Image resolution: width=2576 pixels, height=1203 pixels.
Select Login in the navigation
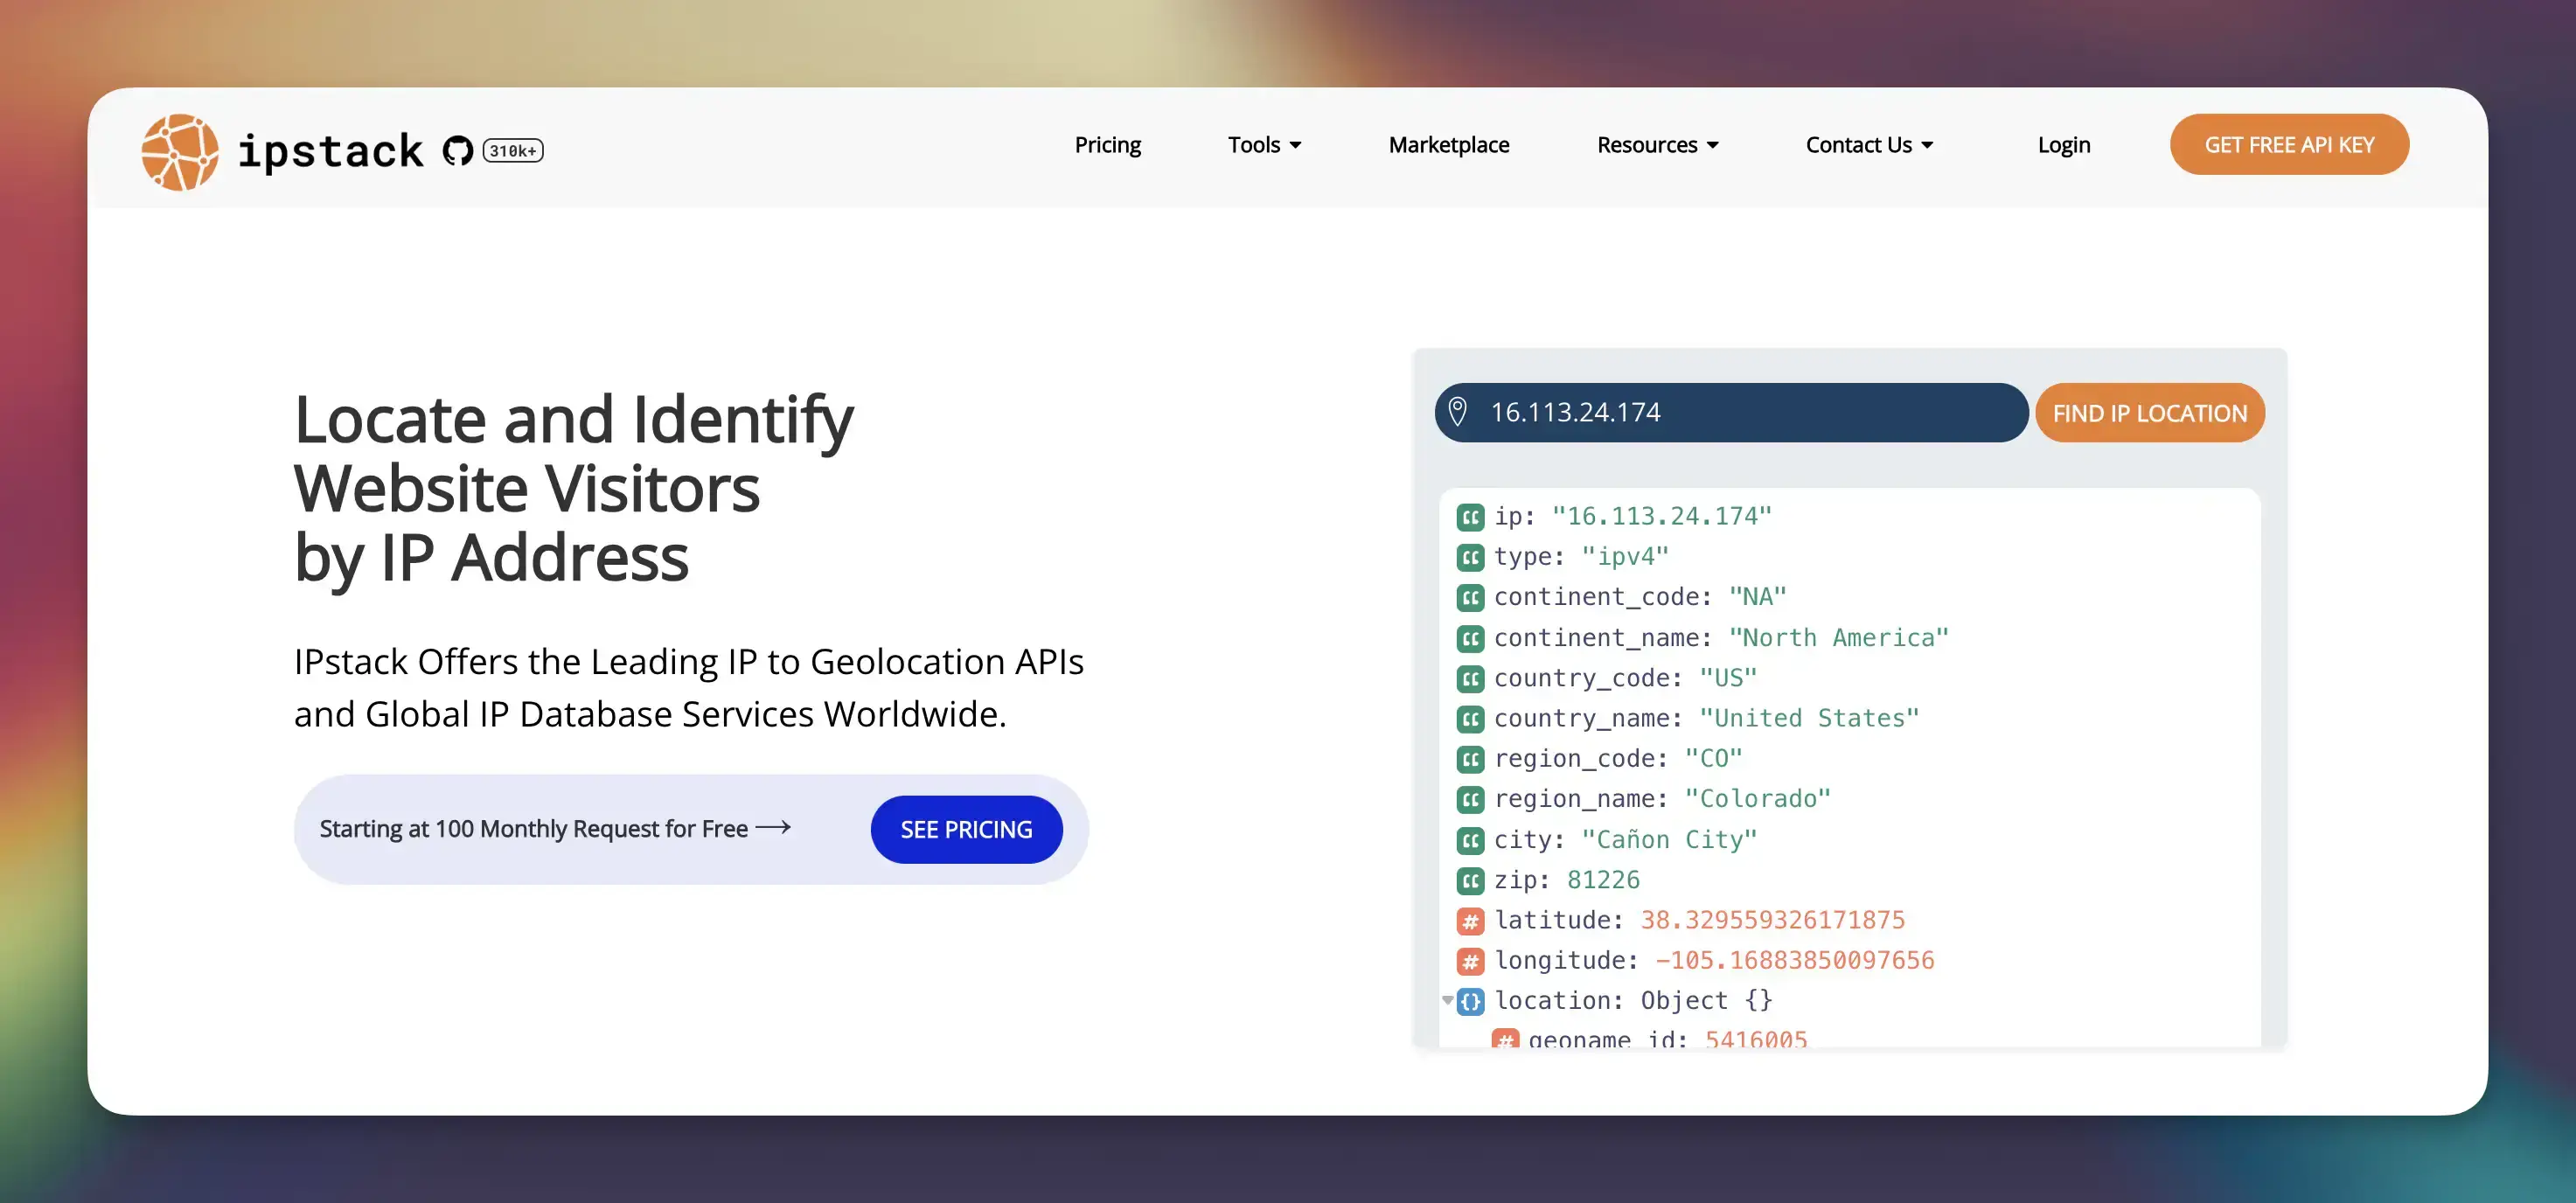coord(2063,145)
